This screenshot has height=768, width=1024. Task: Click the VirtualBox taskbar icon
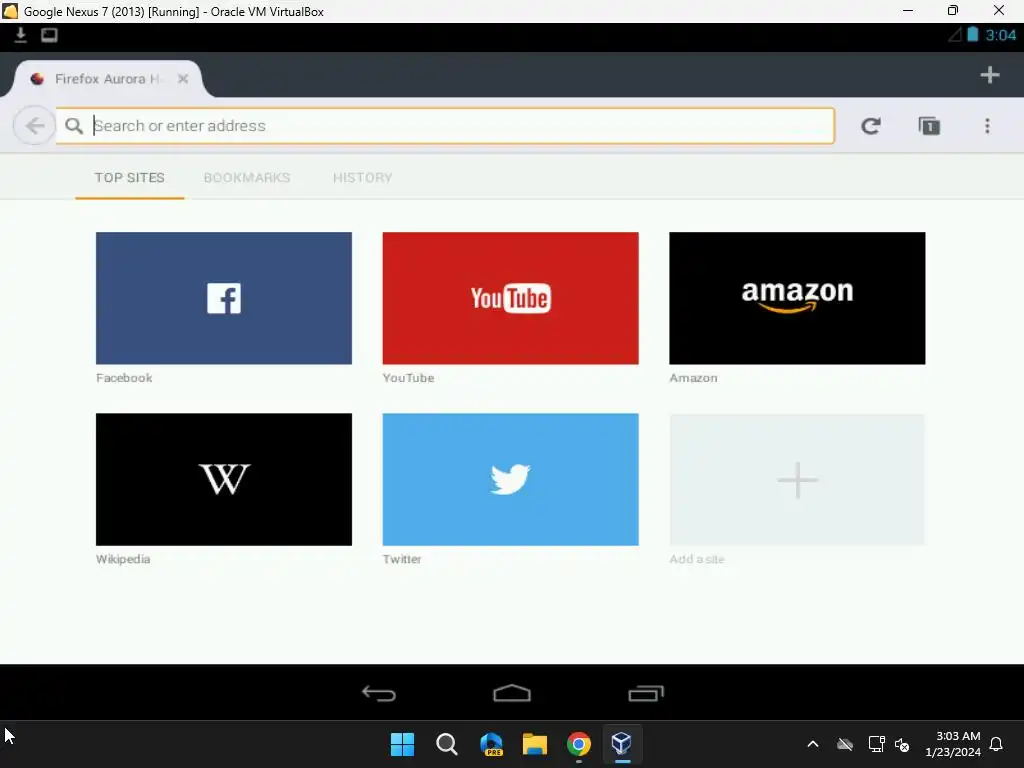622,744
